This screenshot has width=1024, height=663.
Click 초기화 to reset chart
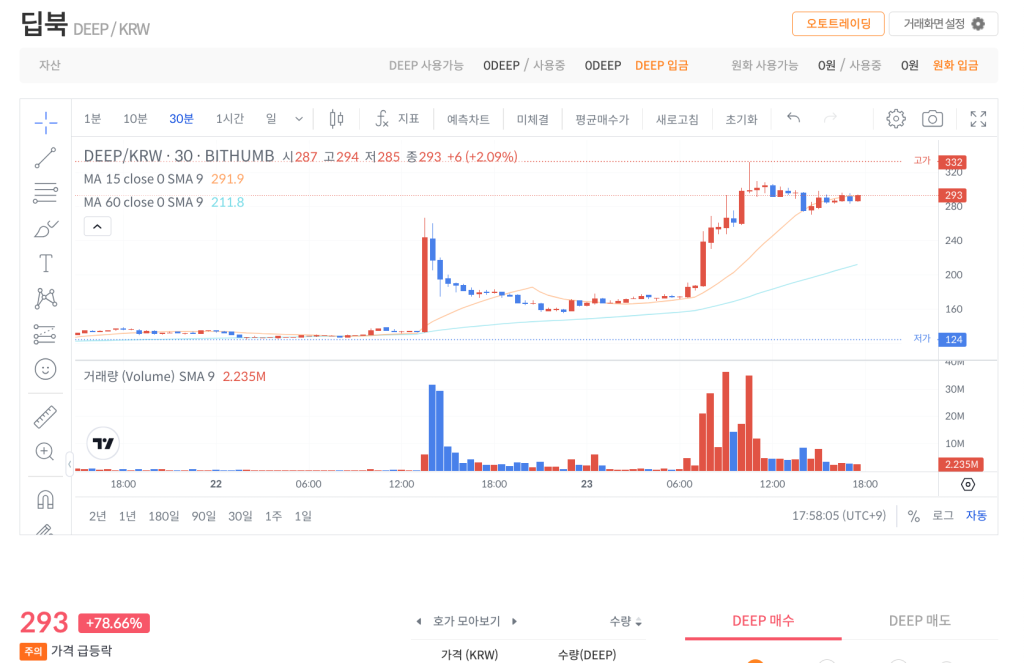click(x=741, y=120)
